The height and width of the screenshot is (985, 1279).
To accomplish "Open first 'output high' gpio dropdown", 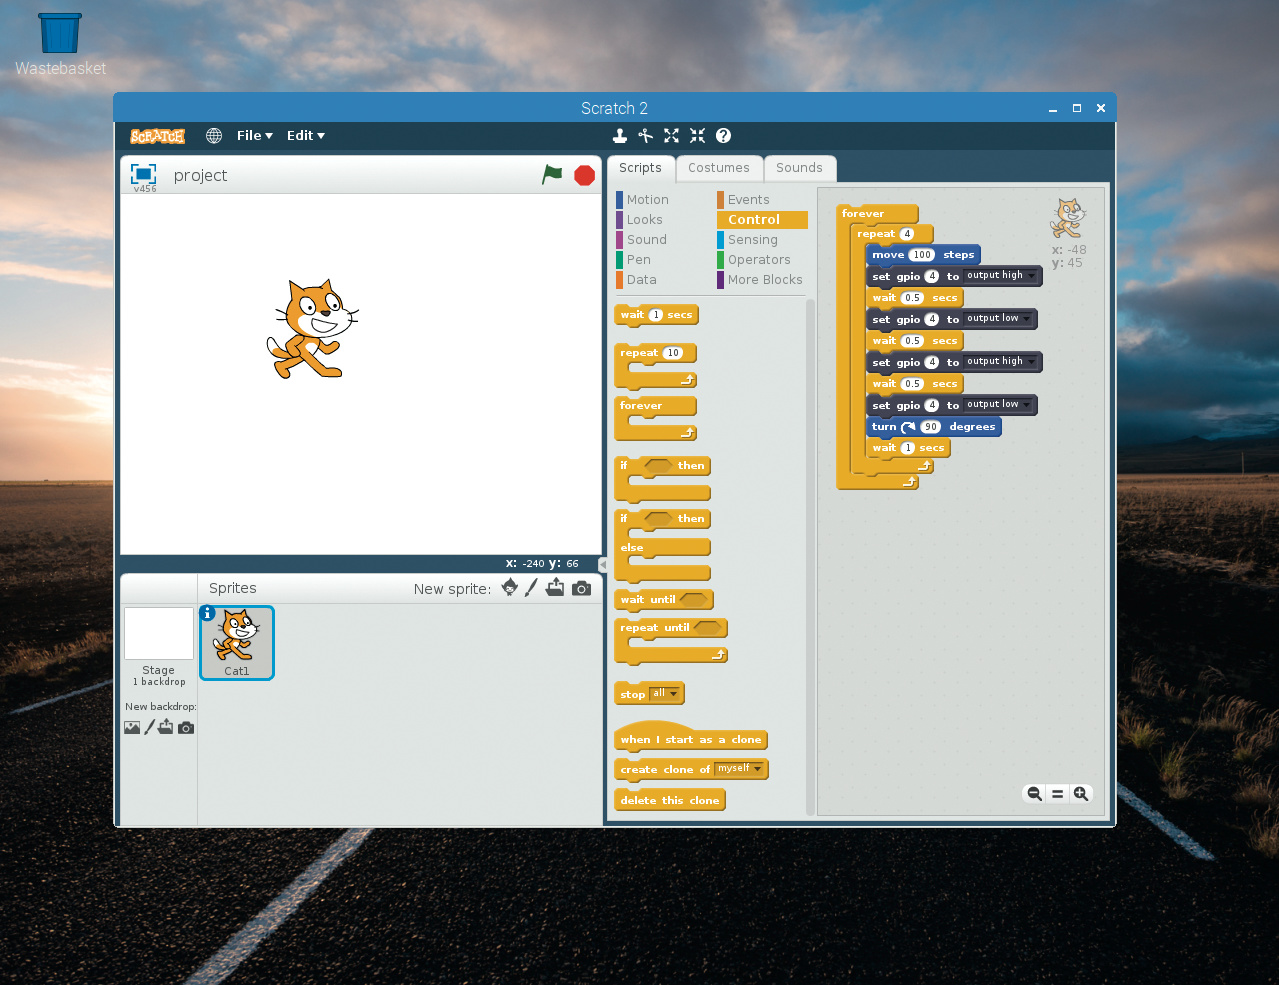I will point(1001,276).
